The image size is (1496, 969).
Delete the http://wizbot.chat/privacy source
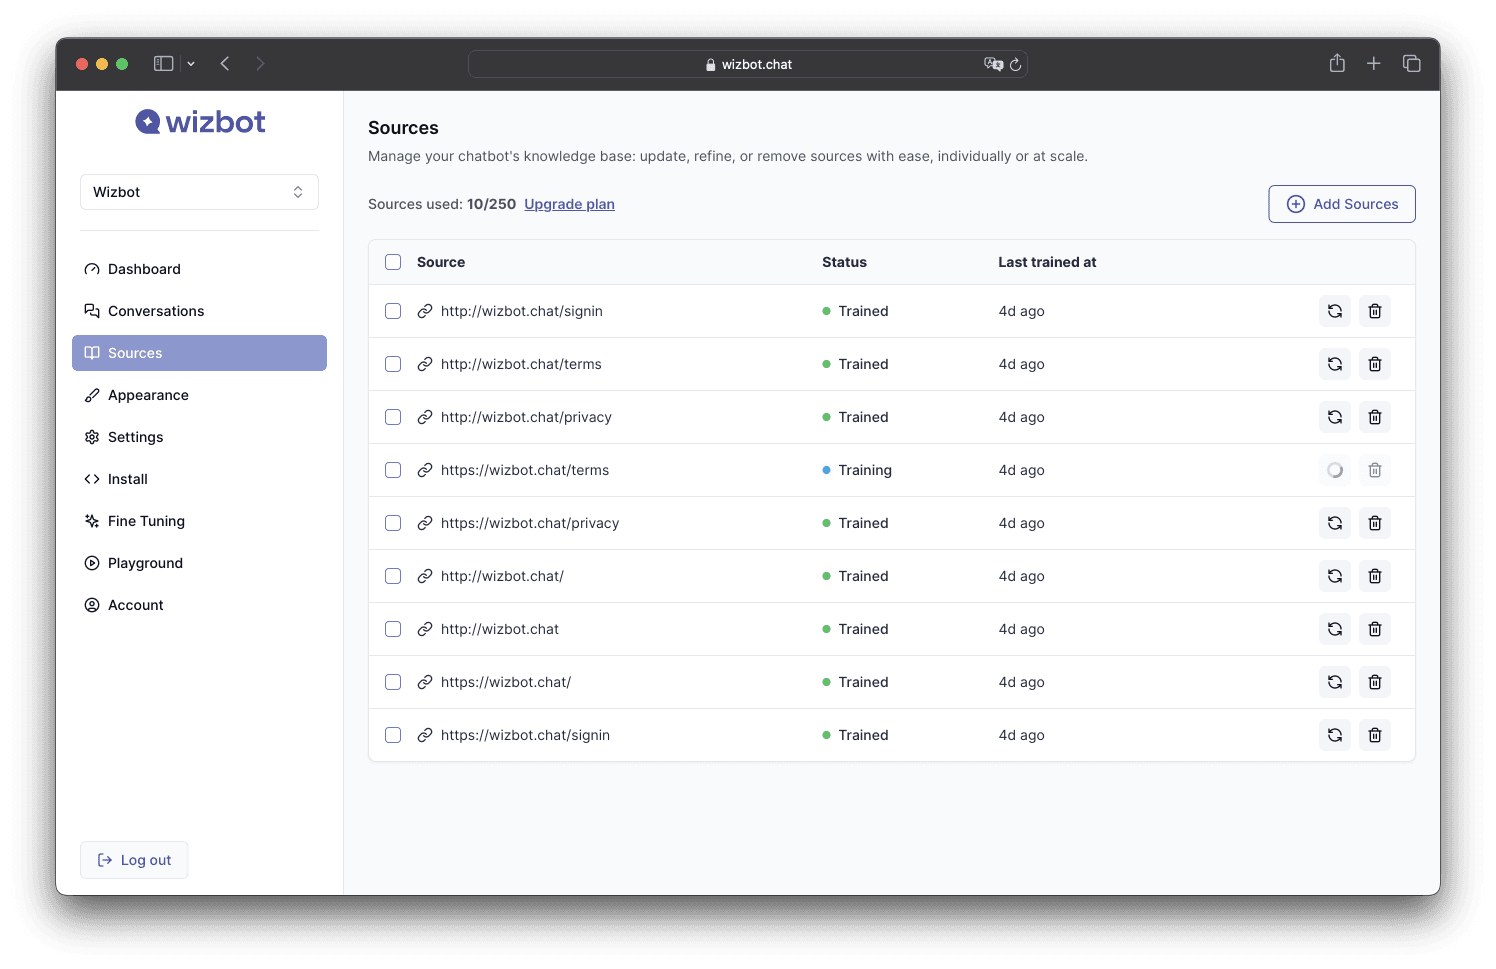point(1375,417)
